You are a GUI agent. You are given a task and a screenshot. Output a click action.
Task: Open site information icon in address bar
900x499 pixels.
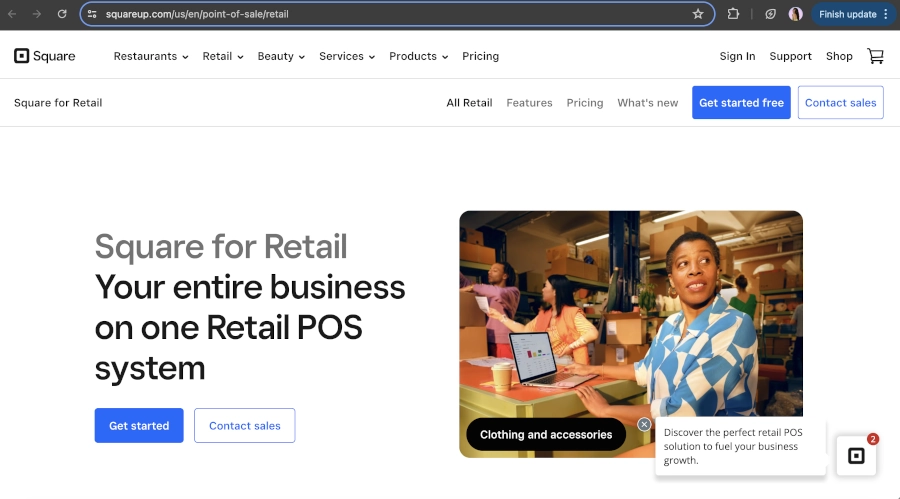(92, 14)
